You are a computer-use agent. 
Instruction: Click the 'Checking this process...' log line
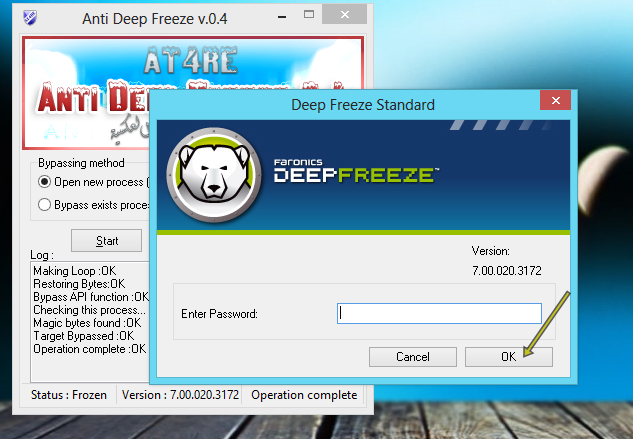(89, 310)
